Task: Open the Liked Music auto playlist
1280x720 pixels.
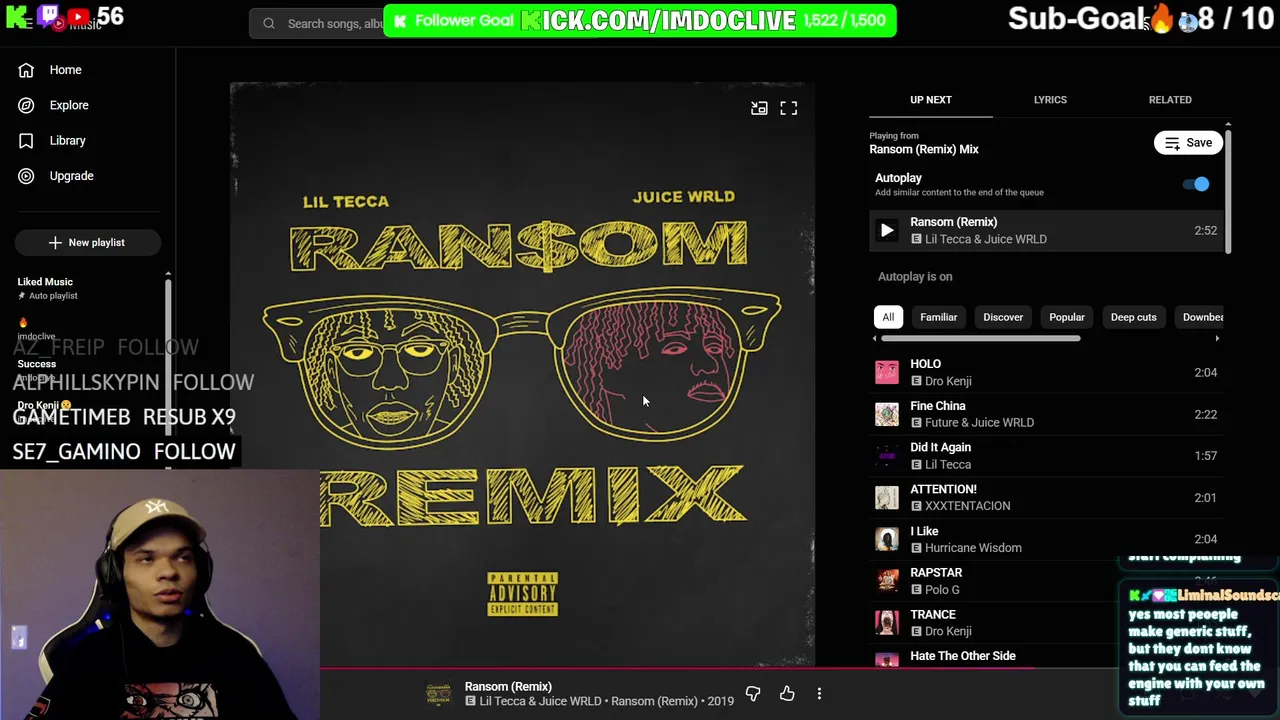Action: click(x=45, y=288)
